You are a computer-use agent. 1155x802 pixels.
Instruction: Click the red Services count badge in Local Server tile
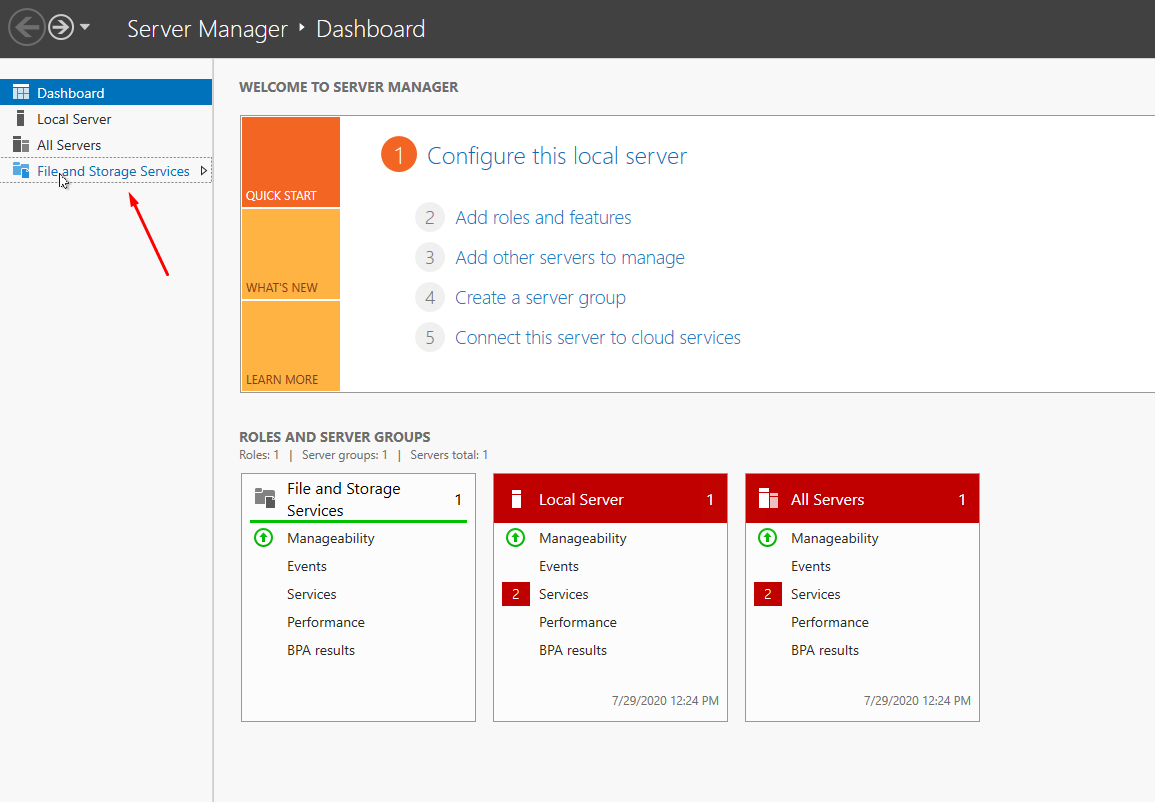tap(515, 594)
